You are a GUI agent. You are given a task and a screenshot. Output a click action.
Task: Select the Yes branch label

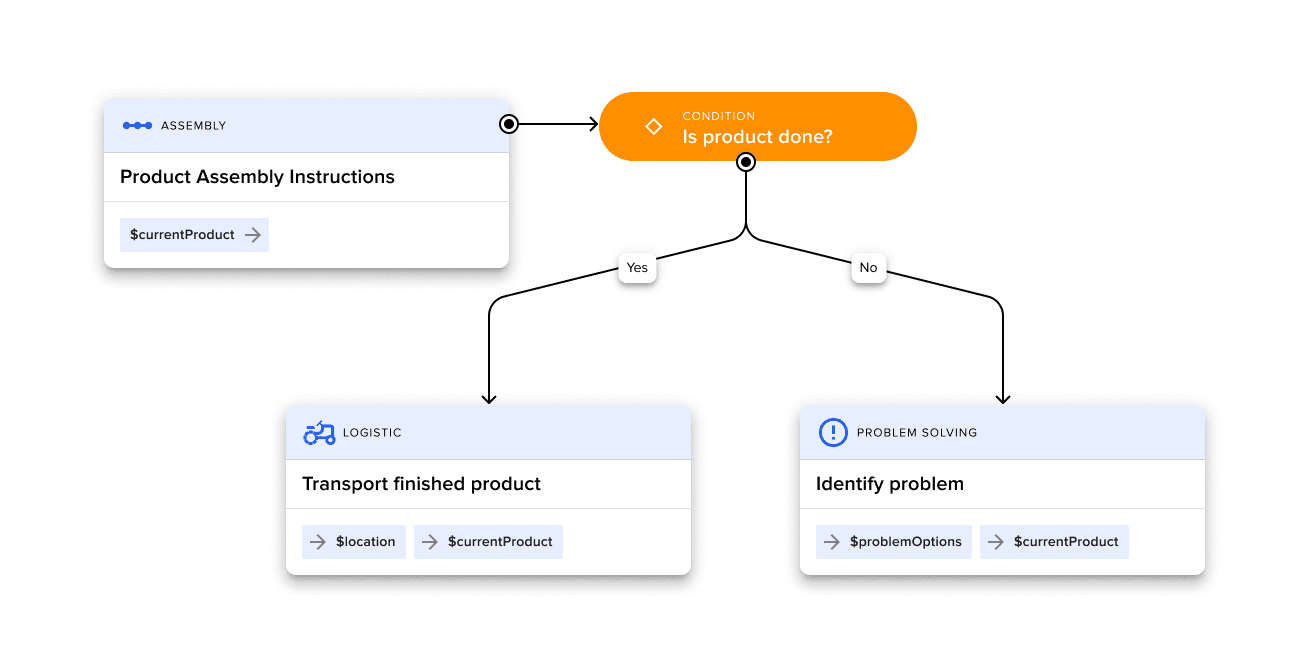coord(637,268)
